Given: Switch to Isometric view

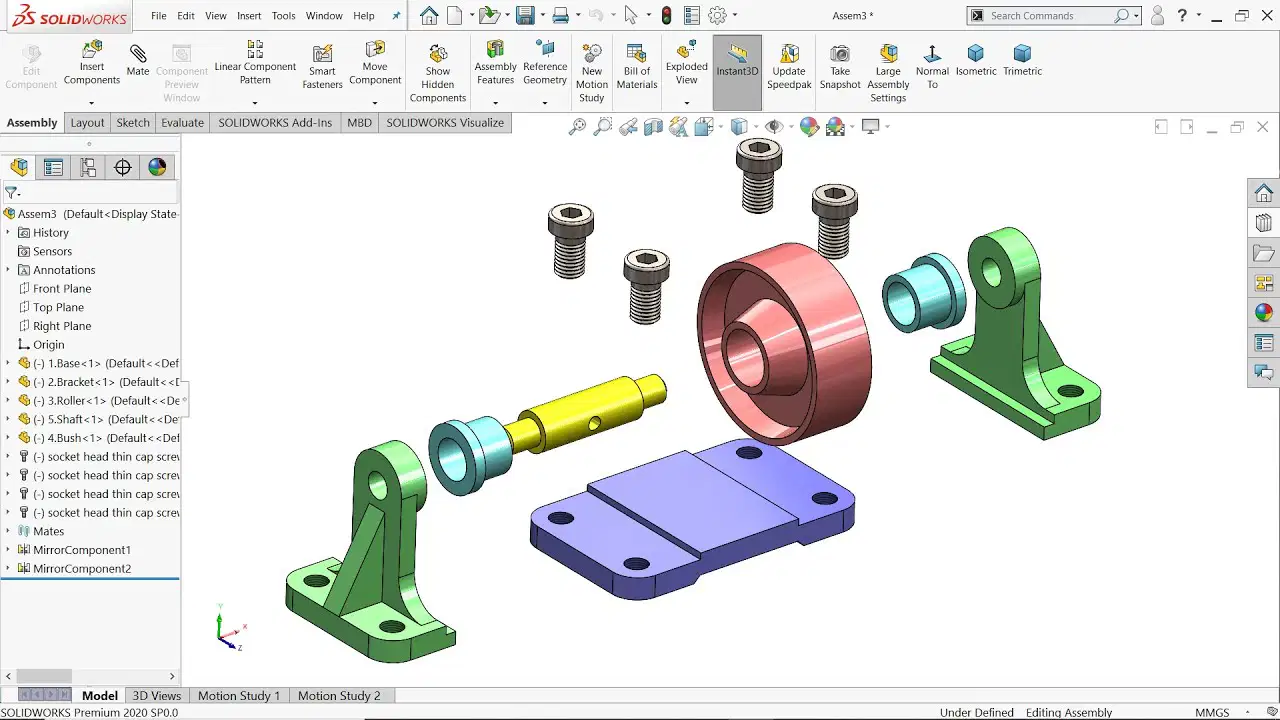Looking at the screenshot, I should (976, 60).
